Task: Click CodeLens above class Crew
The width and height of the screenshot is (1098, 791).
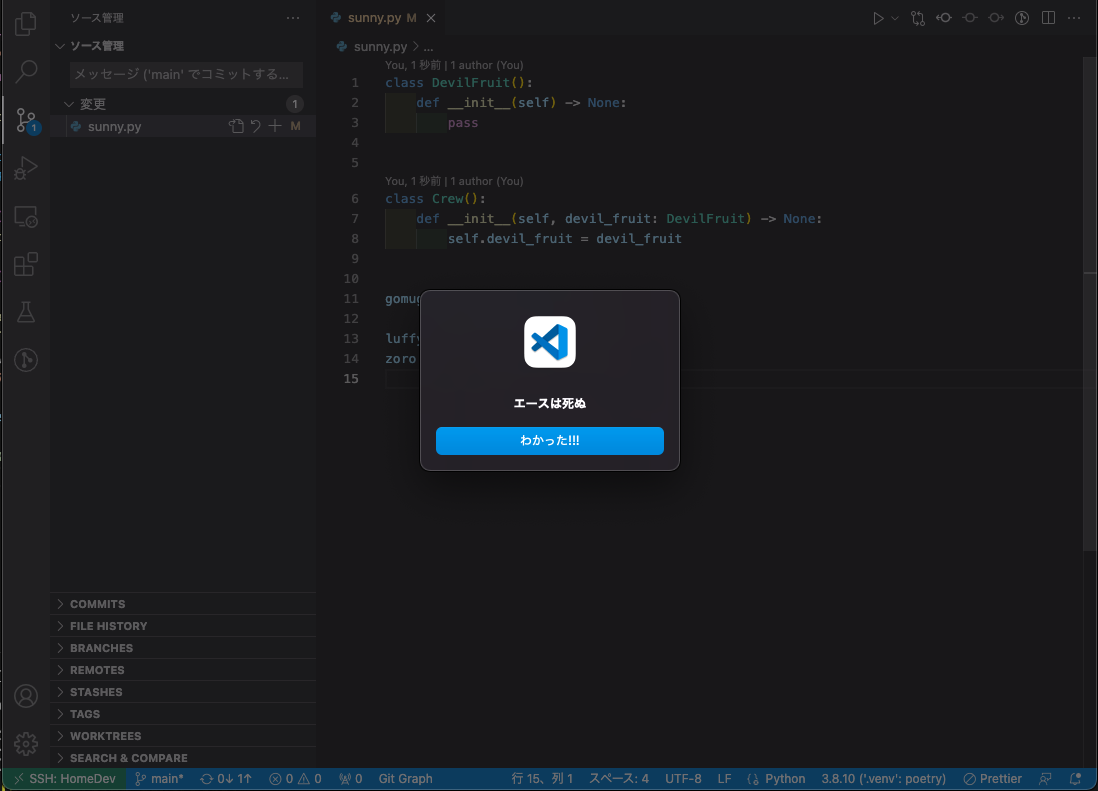Action: pyautogui.click(x=454, y=181)
